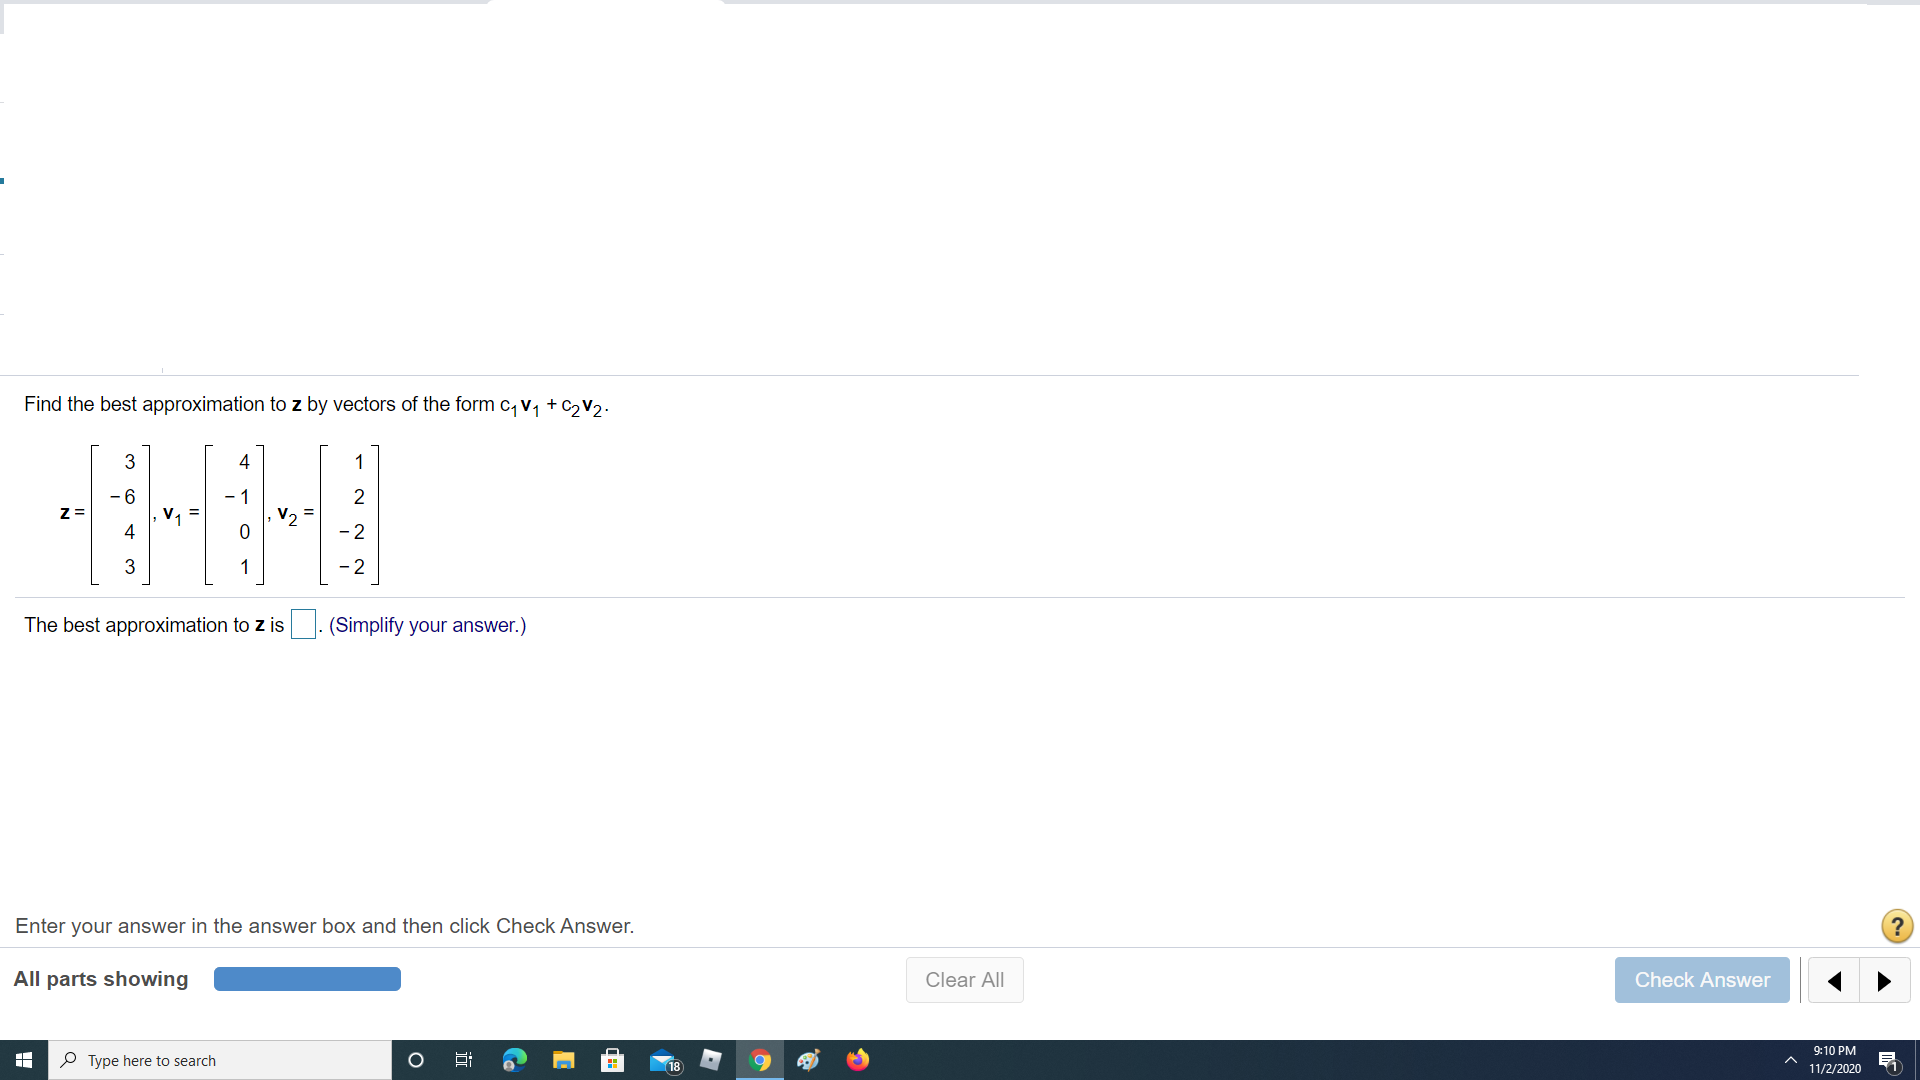Open Cortana from the taskbar circle icon

coord(416,1060)
